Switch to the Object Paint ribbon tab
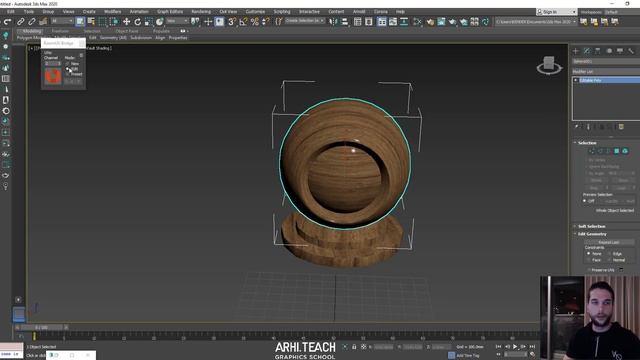This screenshot has width=640, height=360. (127, 31)
